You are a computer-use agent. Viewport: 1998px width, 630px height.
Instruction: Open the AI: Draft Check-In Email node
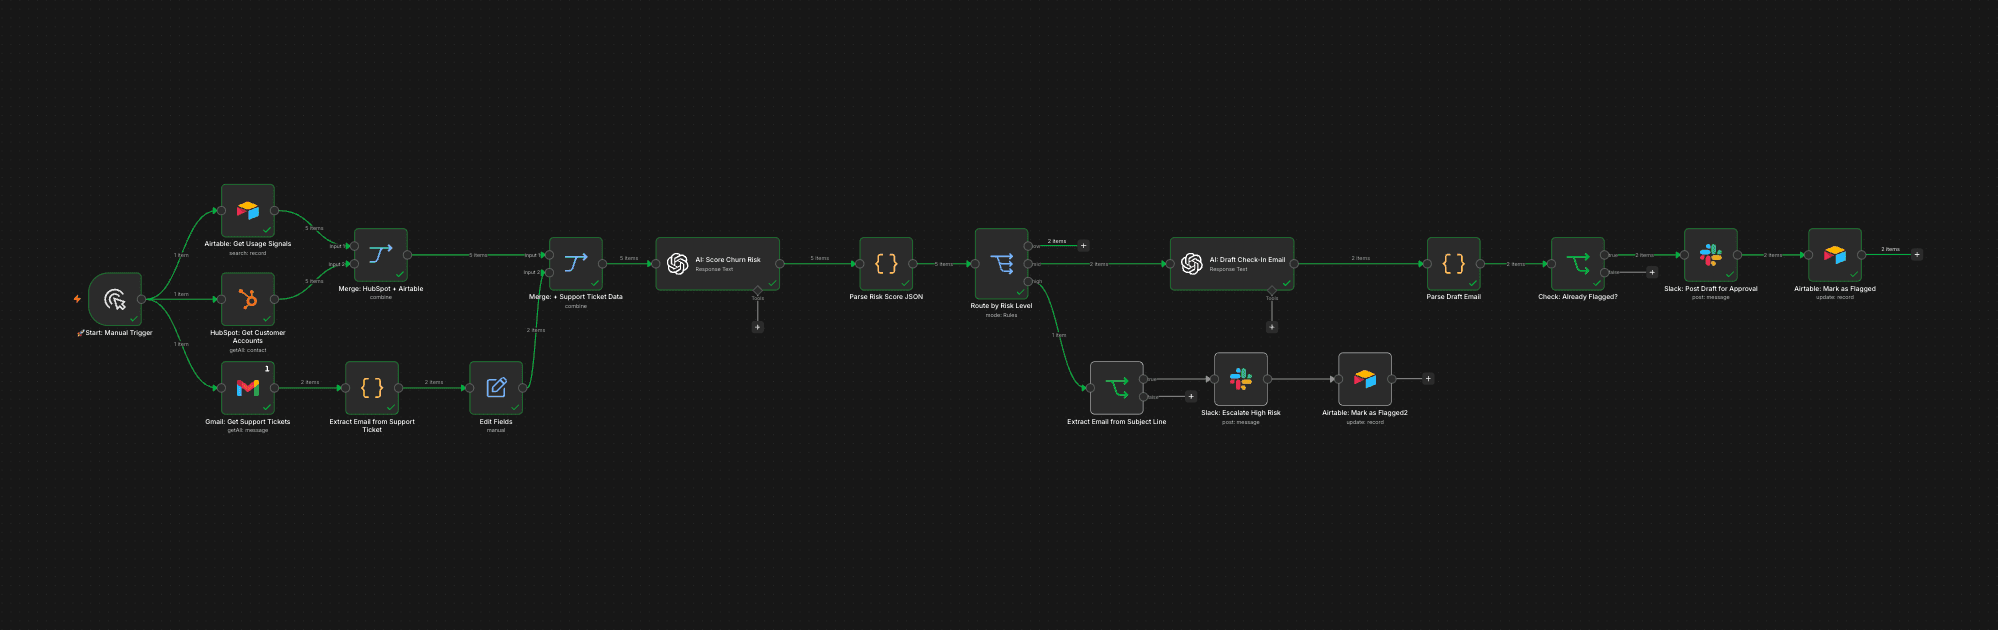(1232, 264)
